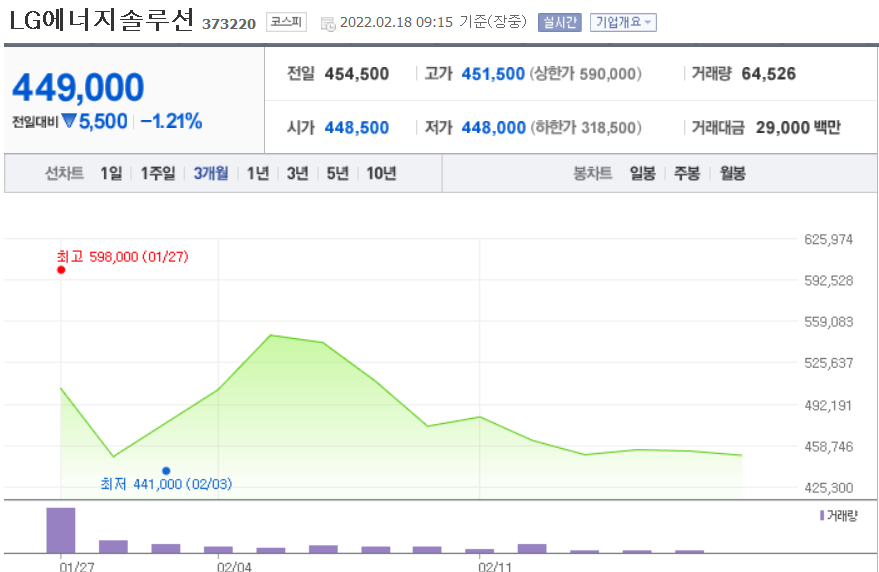Switch to 일봉 candle chart

642,173
